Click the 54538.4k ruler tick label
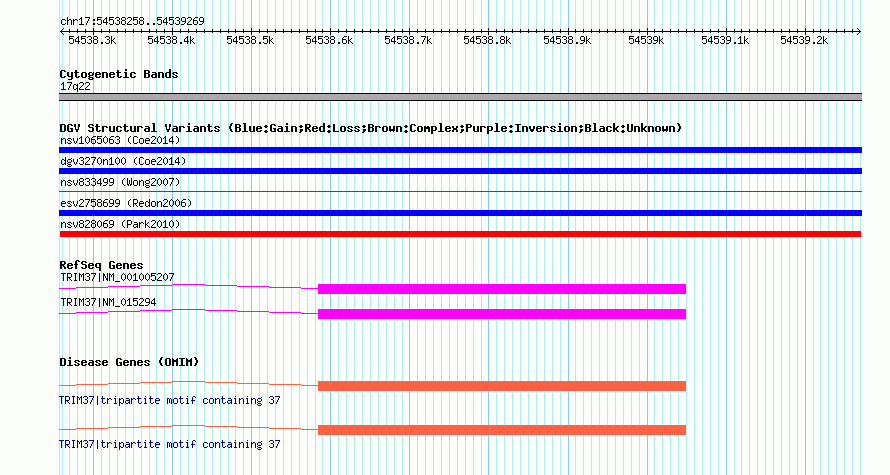890x475 pixels. 171,40
